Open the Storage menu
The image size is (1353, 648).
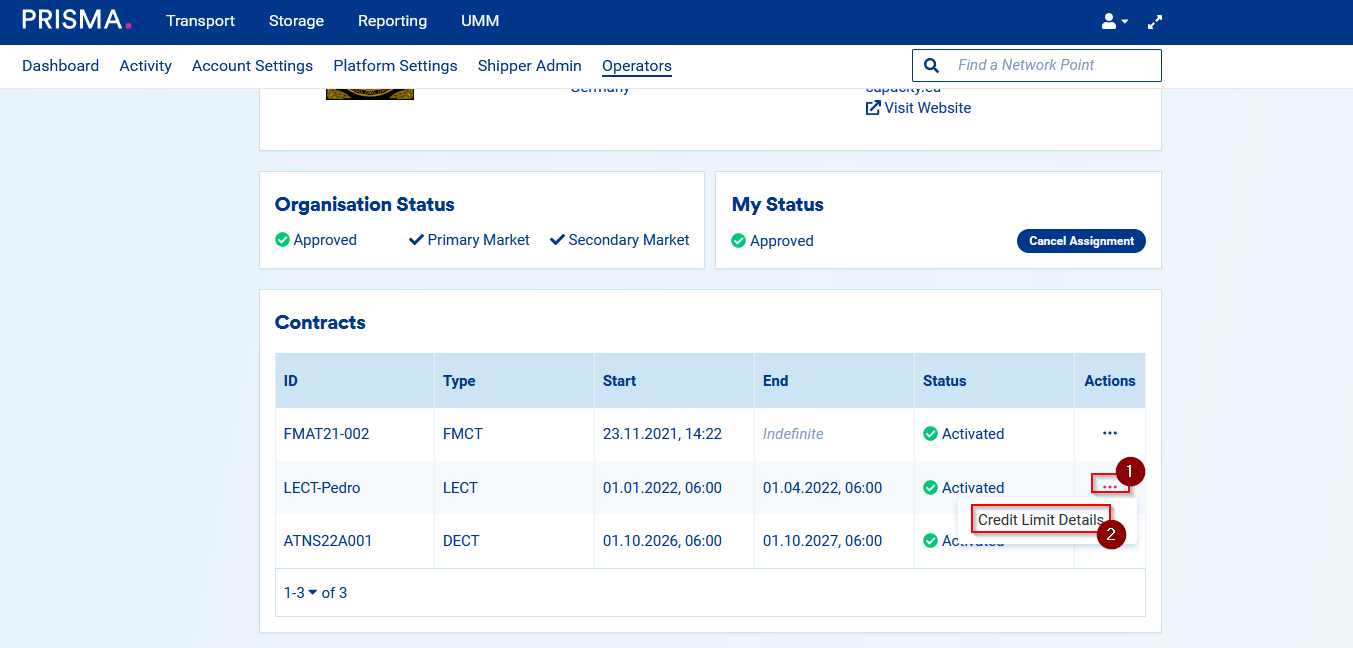pyautogui.click(x=296, y=21)
